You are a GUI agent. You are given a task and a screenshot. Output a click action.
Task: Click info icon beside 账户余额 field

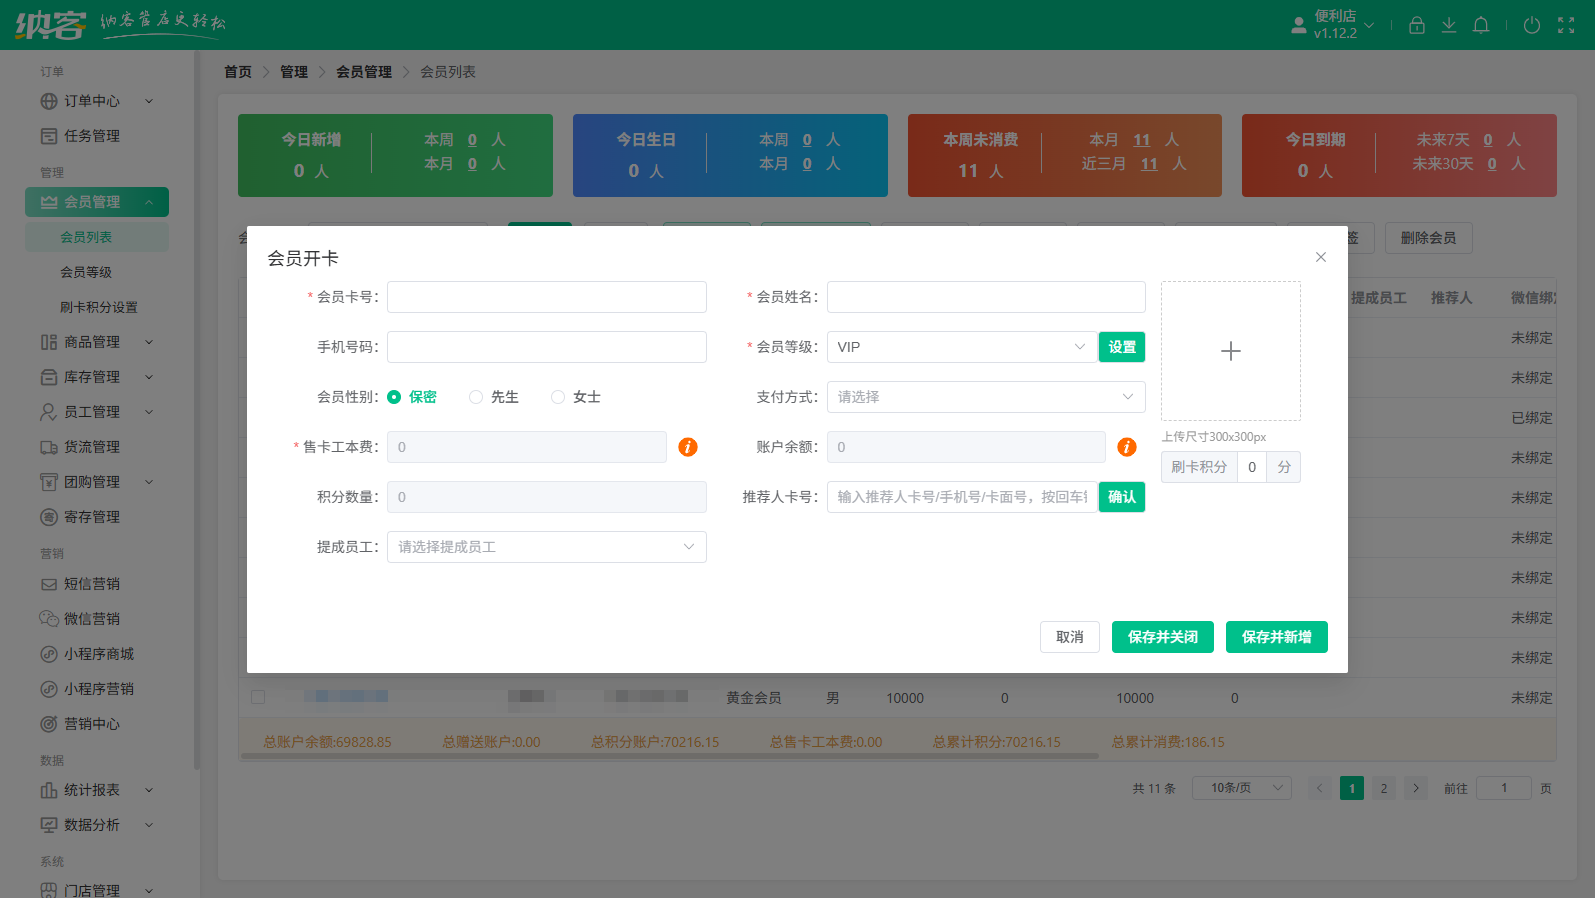[1127, 447]
